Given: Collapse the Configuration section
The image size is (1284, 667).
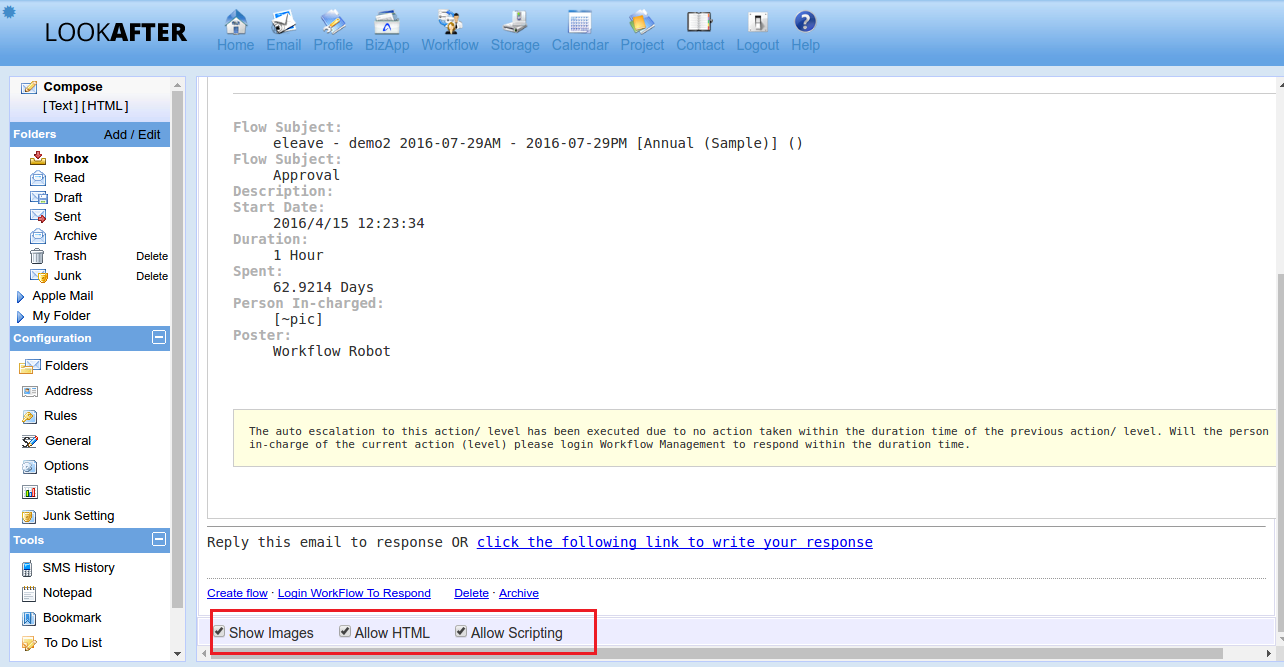Looking at the screenshot, I should (x=158, y=338).
